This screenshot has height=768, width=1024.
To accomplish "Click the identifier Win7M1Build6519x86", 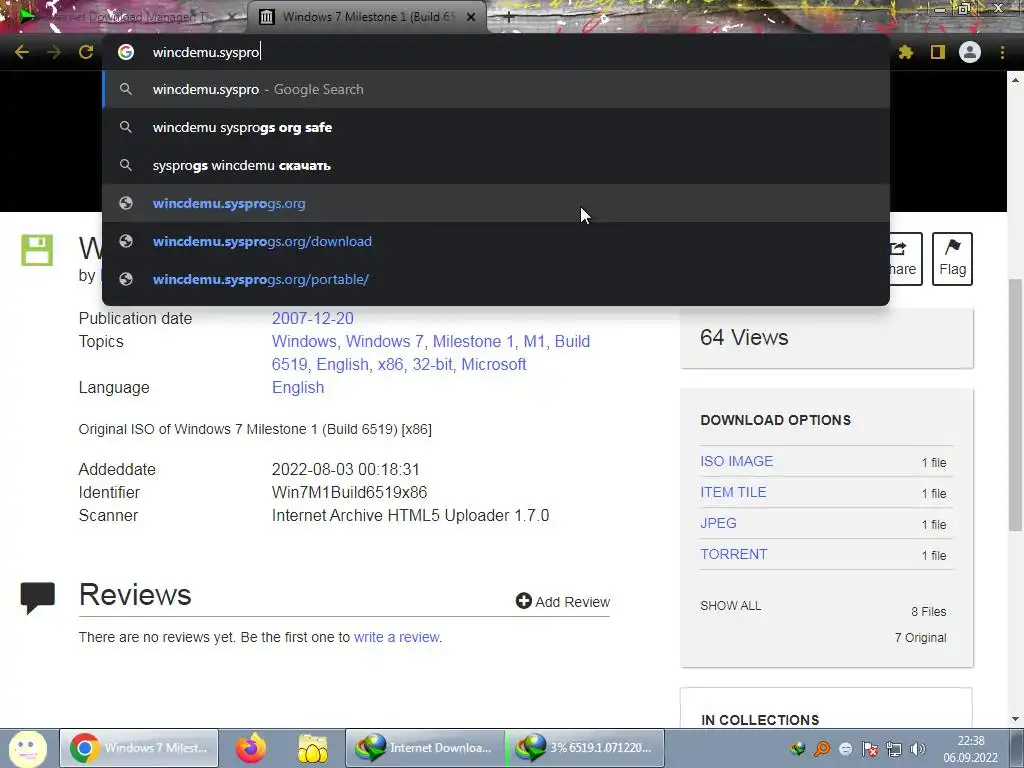I will (349, 492).
